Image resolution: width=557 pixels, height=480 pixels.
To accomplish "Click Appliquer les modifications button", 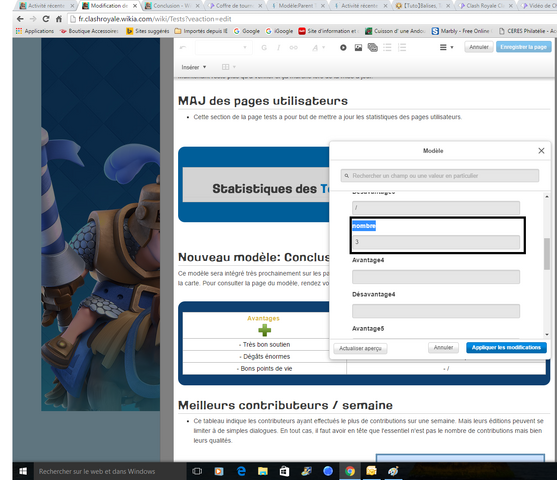I will [506, 347].
